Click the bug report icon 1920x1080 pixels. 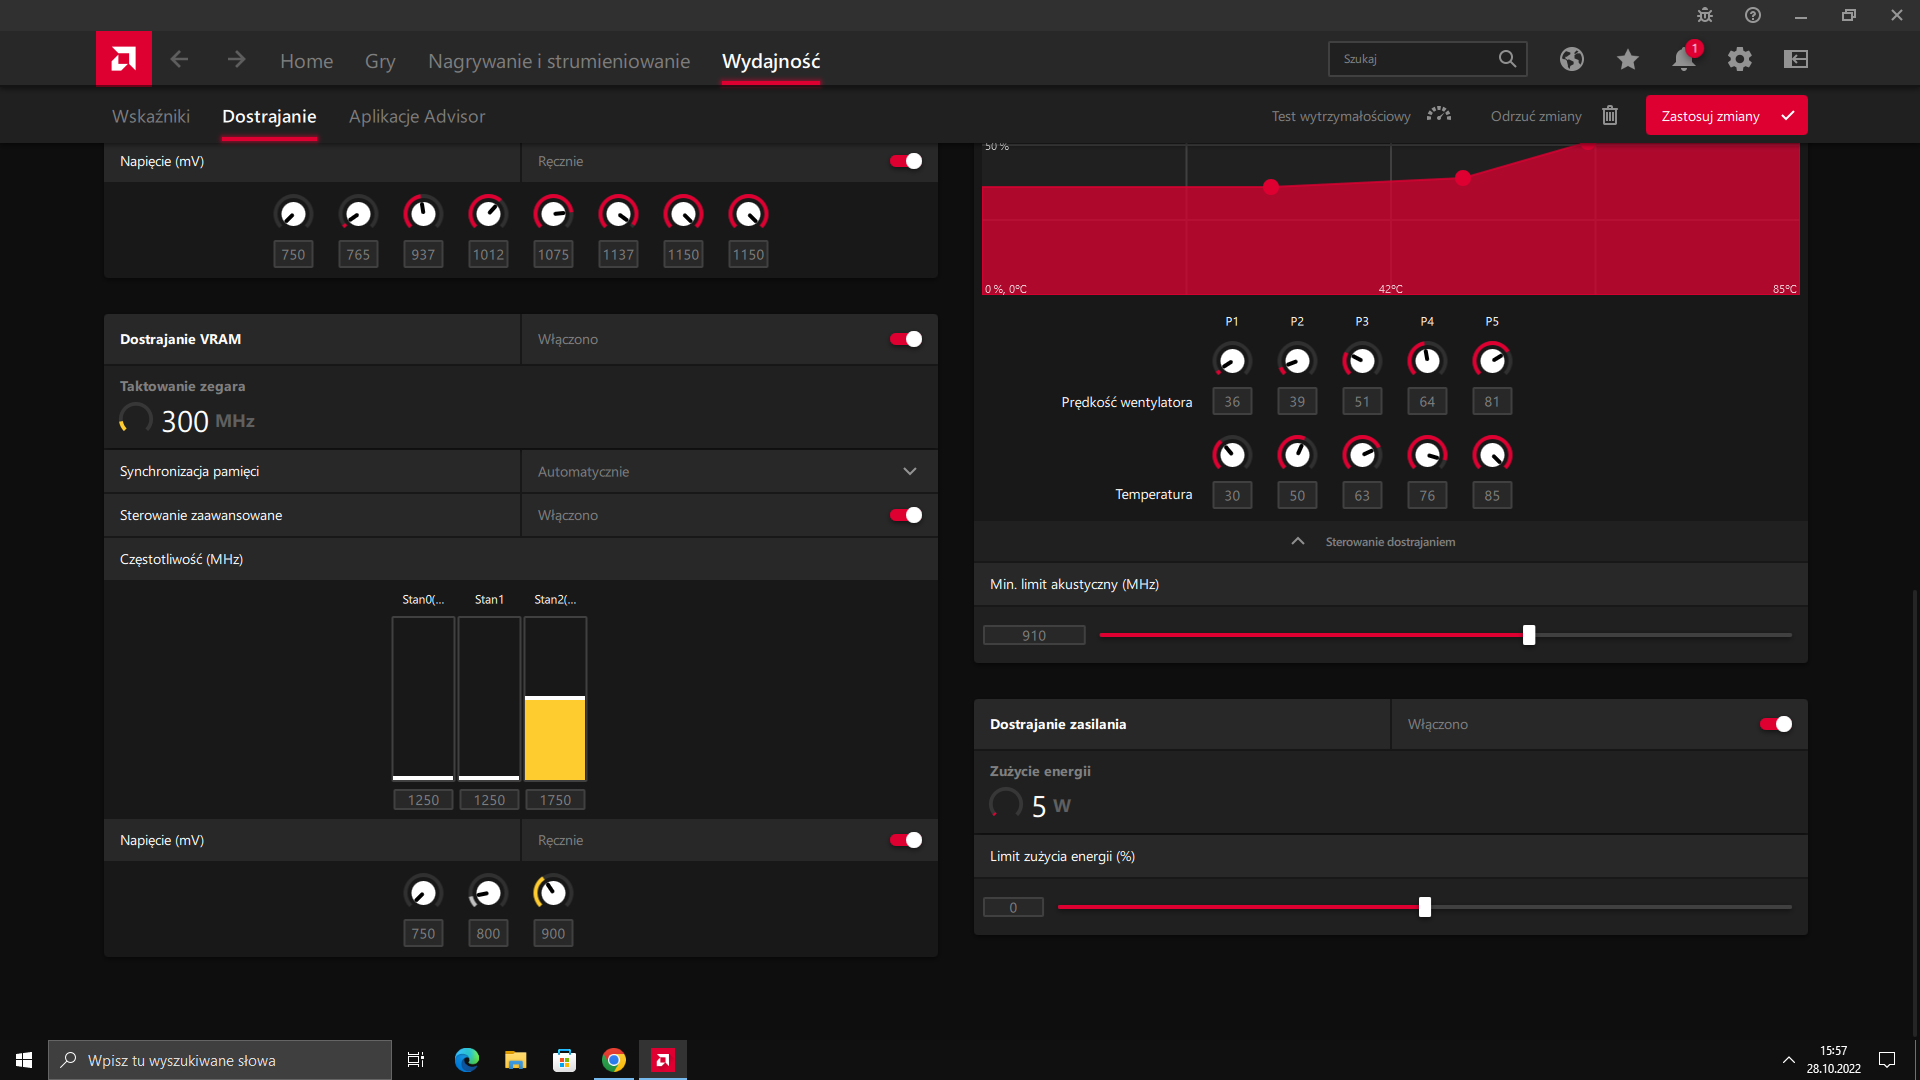1705,15
